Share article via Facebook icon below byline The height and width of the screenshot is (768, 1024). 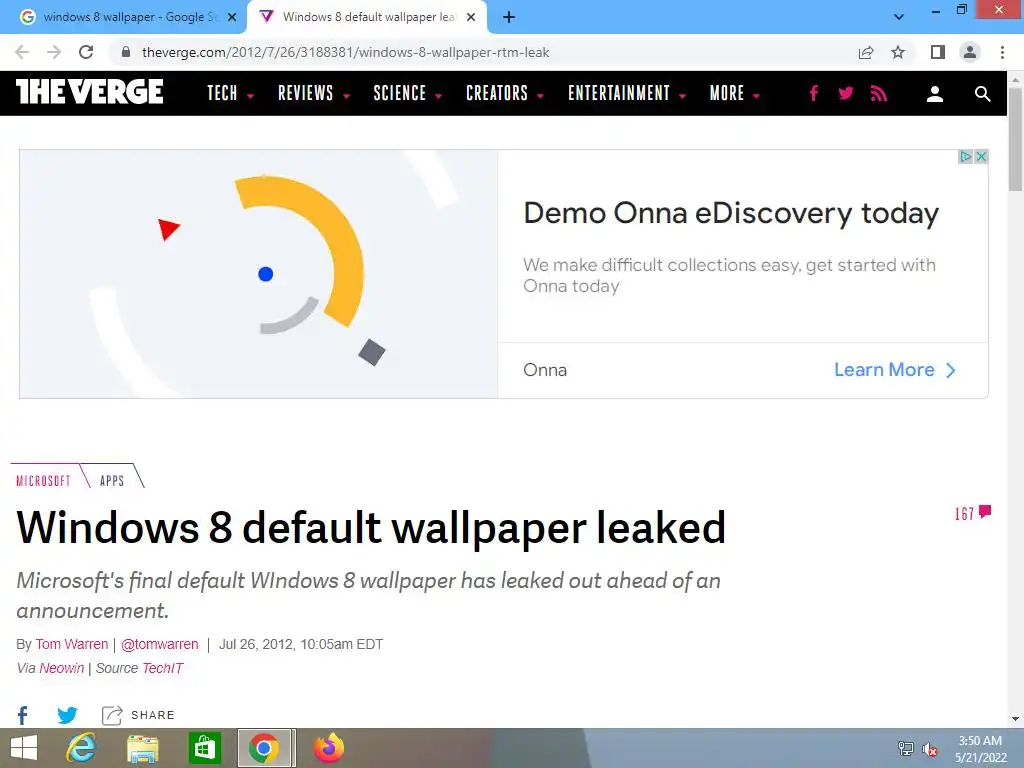(23, 715)
